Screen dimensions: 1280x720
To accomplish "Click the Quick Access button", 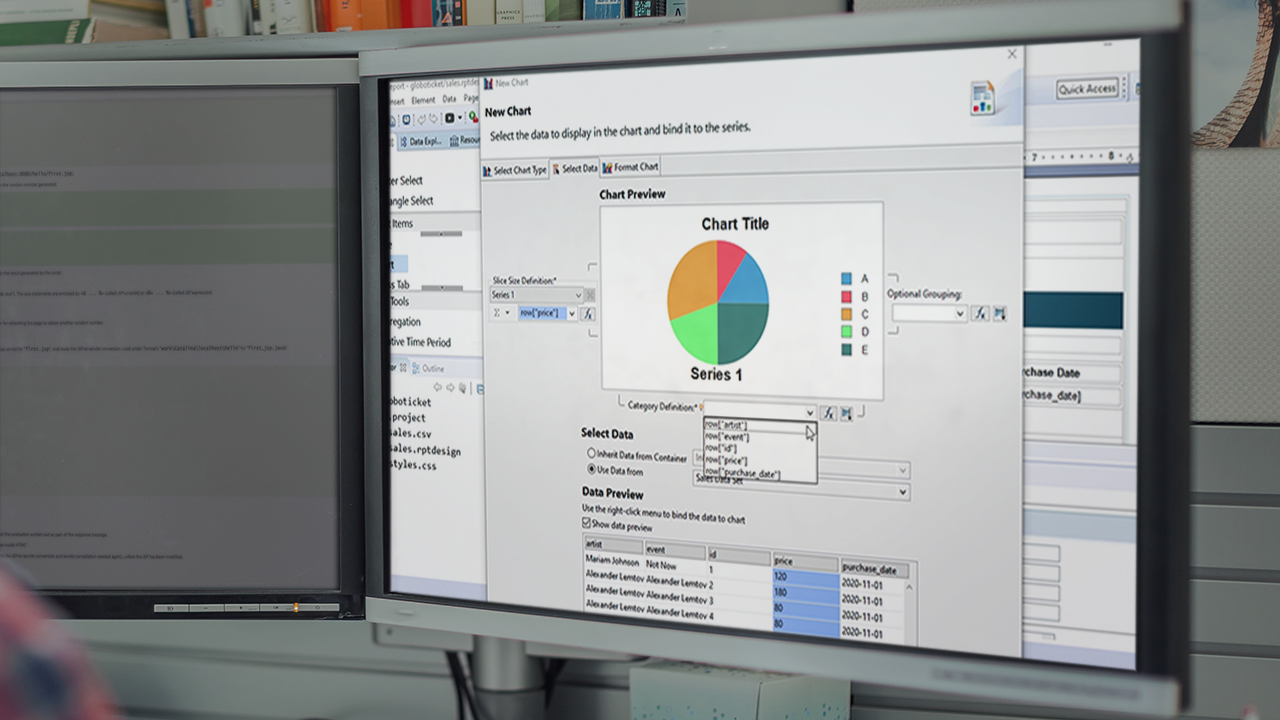I will point(1087,89).
